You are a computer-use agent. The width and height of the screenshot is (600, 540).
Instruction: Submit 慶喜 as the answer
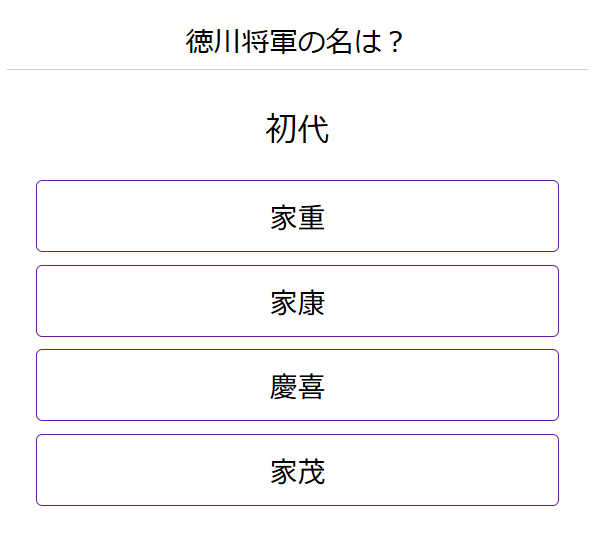297,385
